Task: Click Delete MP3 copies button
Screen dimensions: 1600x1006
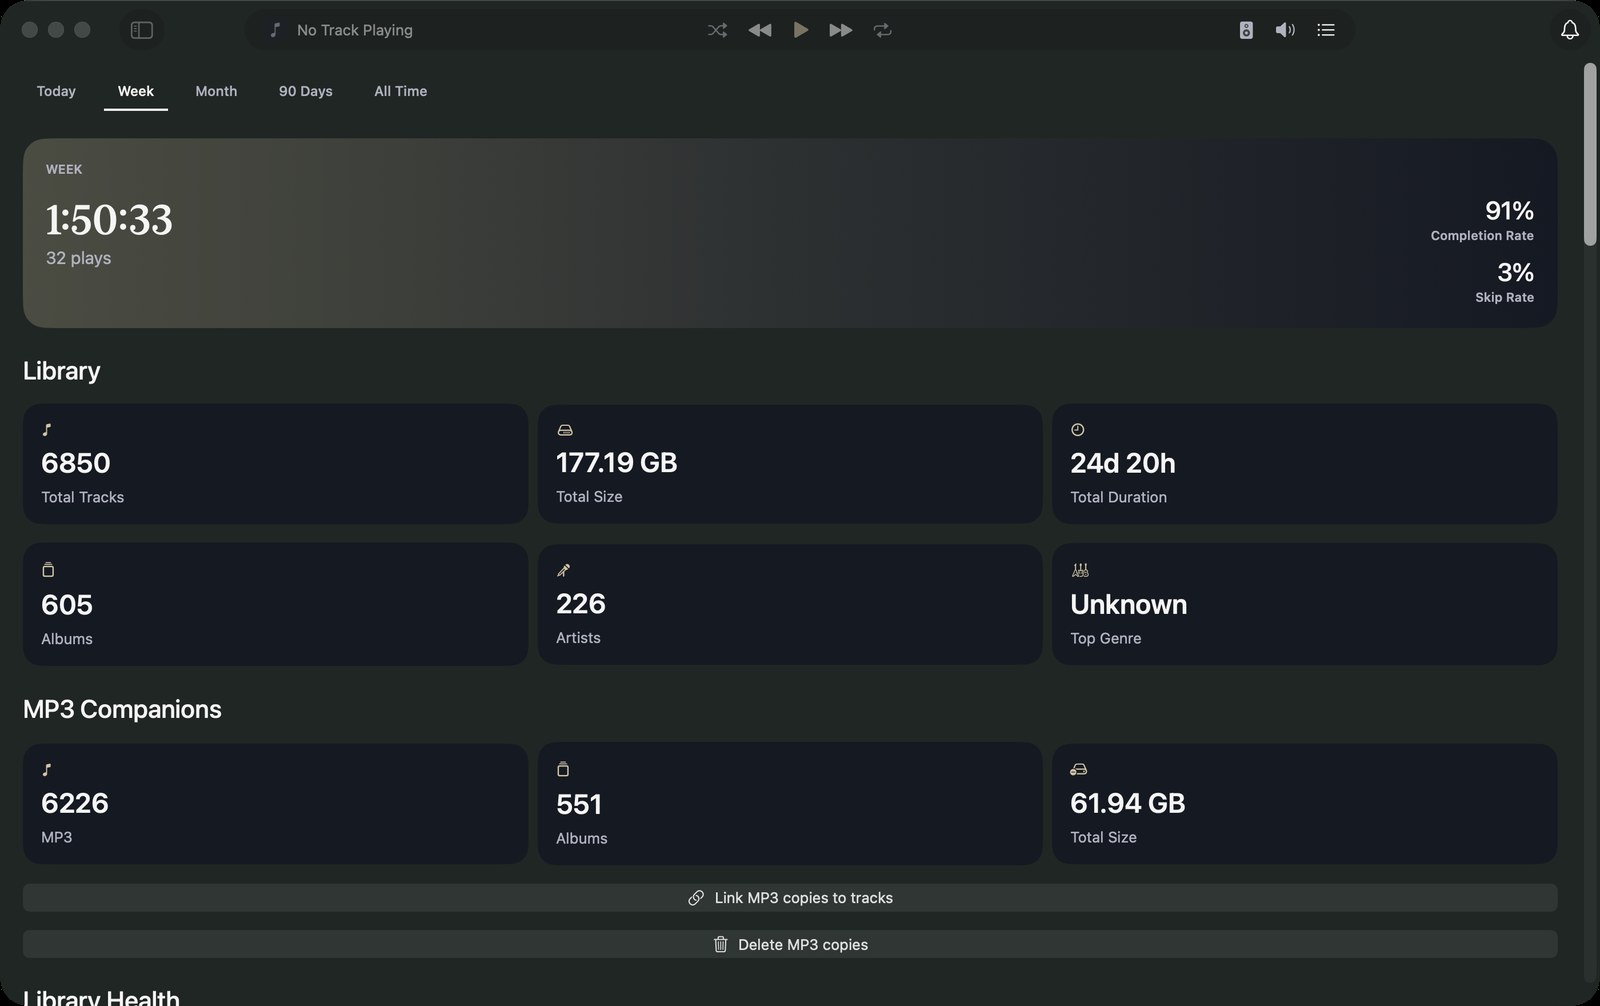Action: (x=790, y=945)
